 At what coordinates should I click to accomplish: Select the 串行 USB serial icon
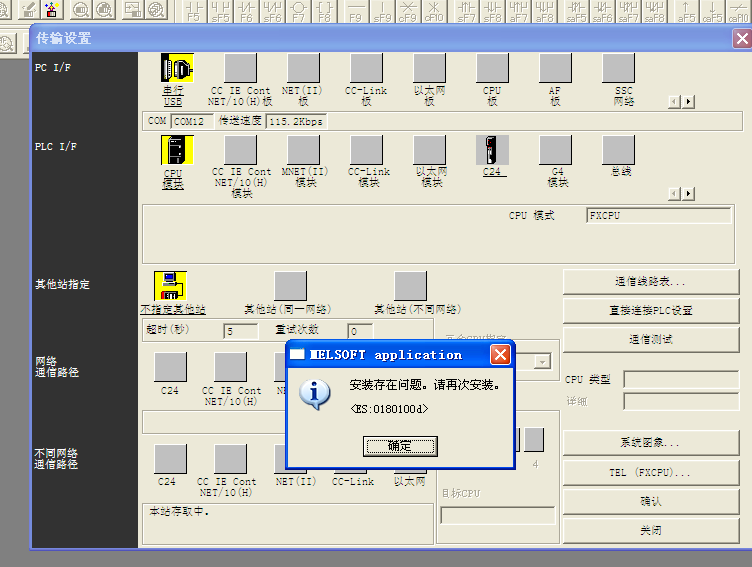coord(176,69)
